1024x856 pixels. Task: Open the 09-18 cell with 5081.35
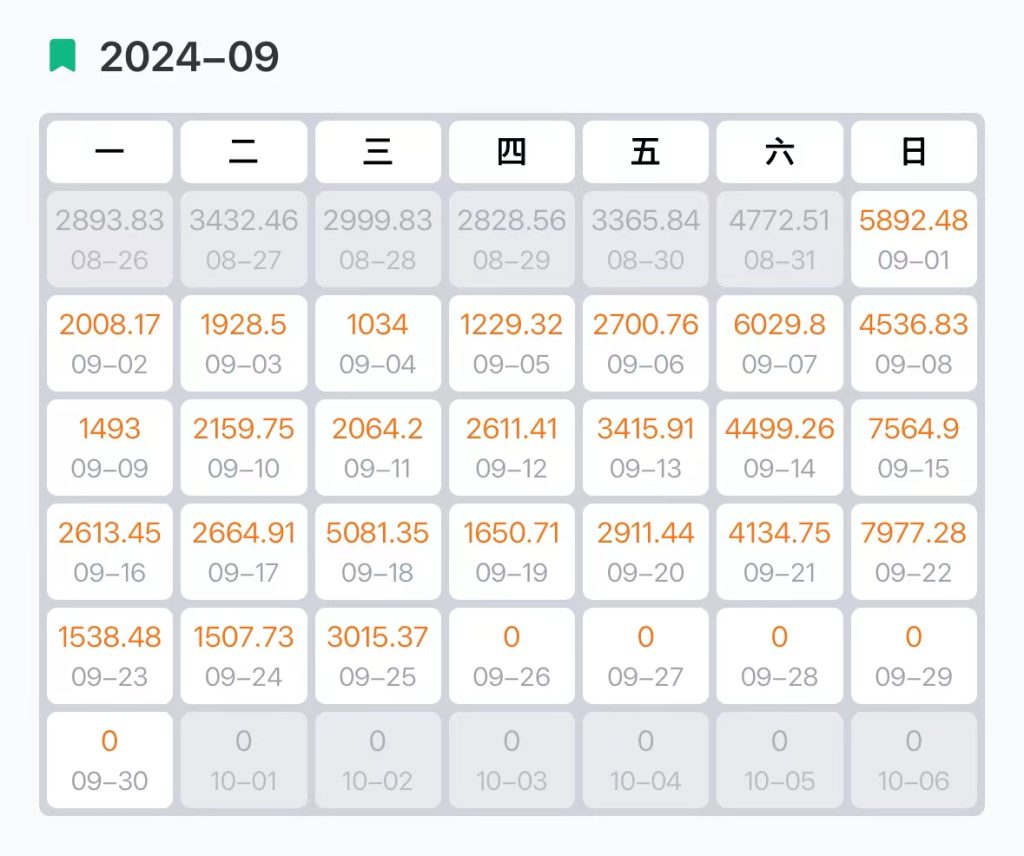[x=377, y=551]
